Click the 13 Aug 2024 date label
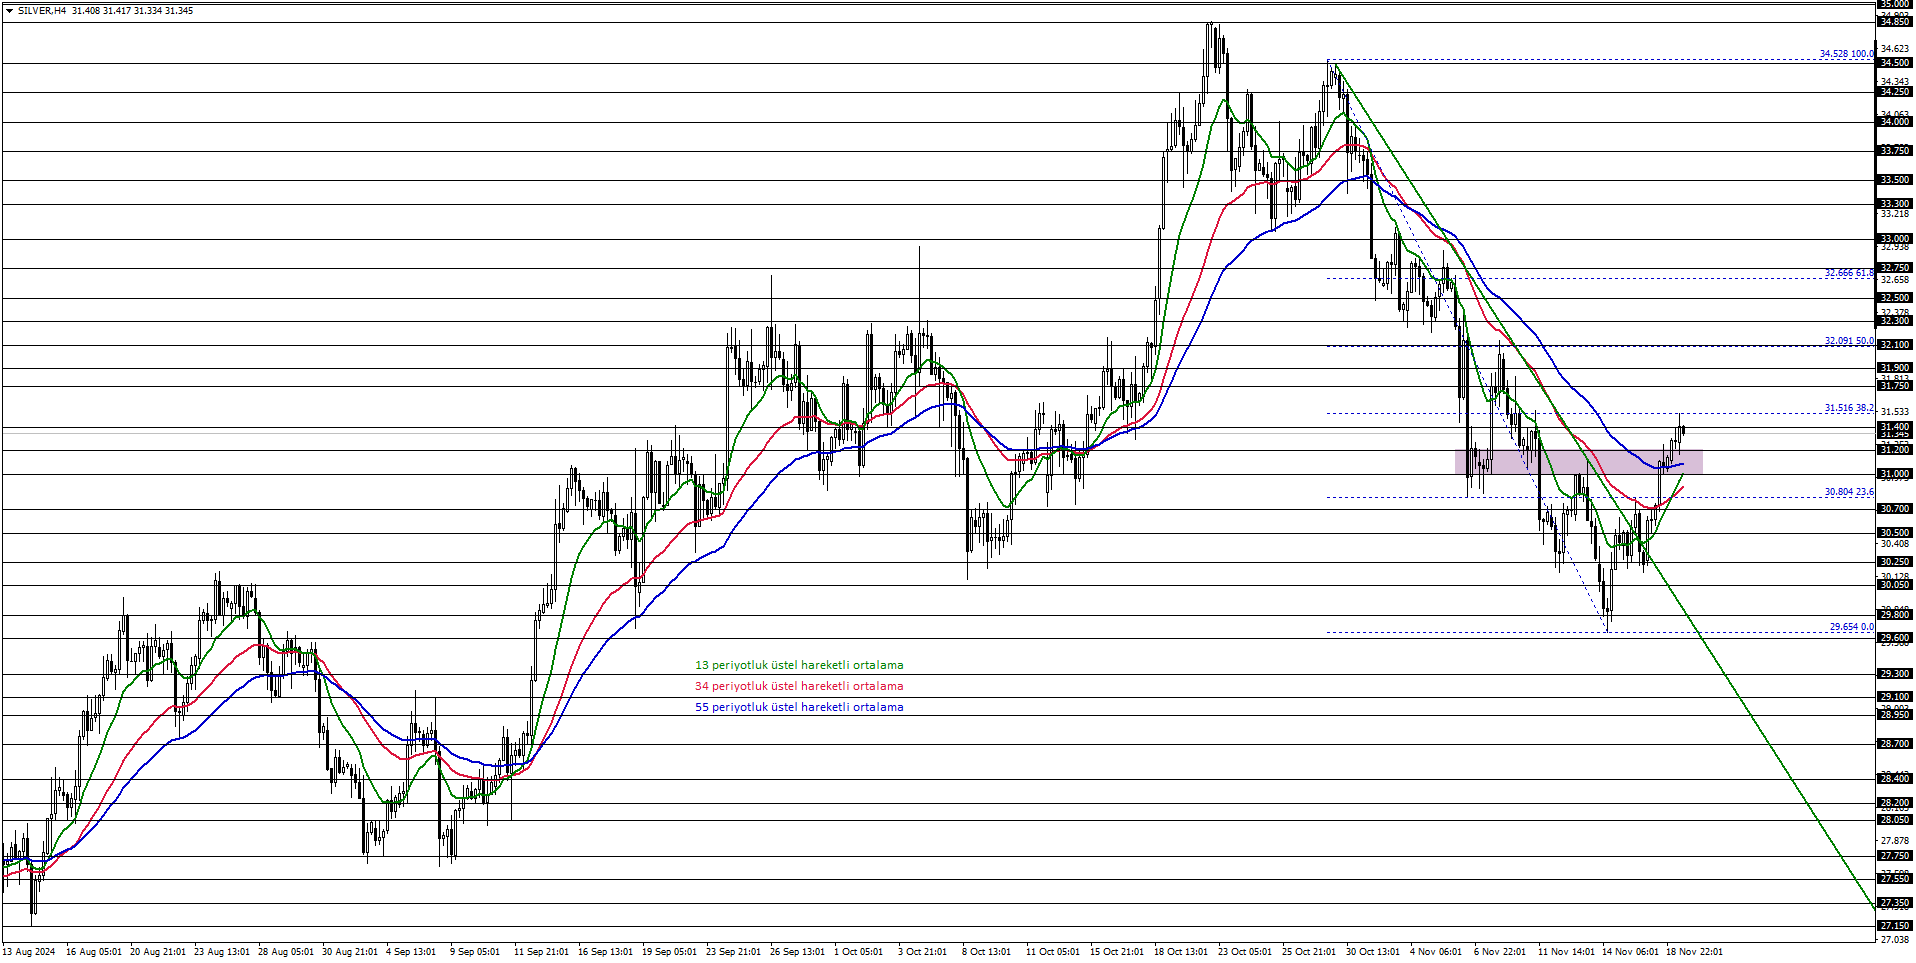 click(x=29, y=952)
